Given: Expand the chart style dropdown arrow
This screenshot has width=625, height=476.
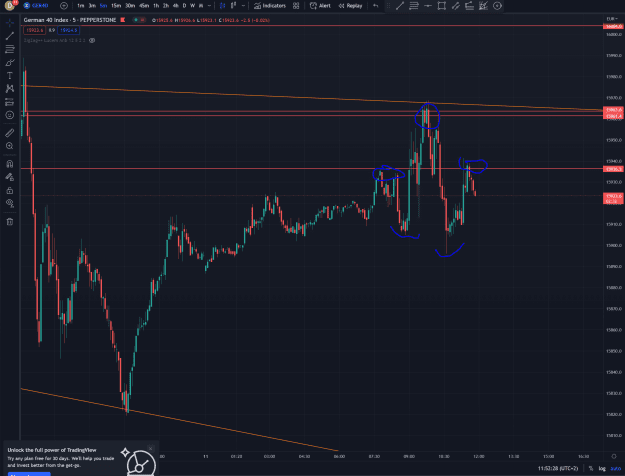Looking at the screenshot, I should click(x=243, y=6).
